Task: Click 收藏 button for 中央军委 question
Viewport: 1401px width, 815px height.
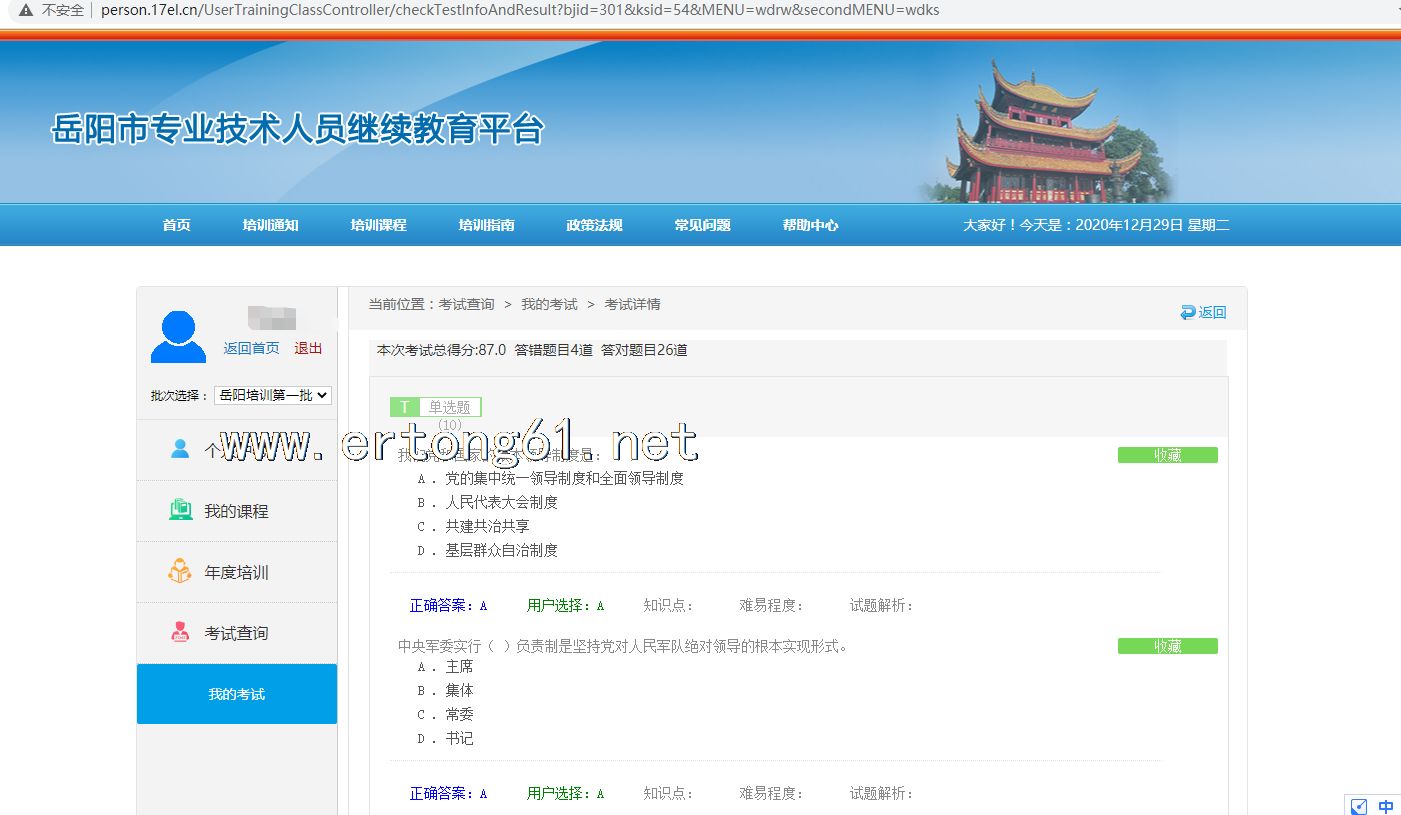Action: point(1167,646)
